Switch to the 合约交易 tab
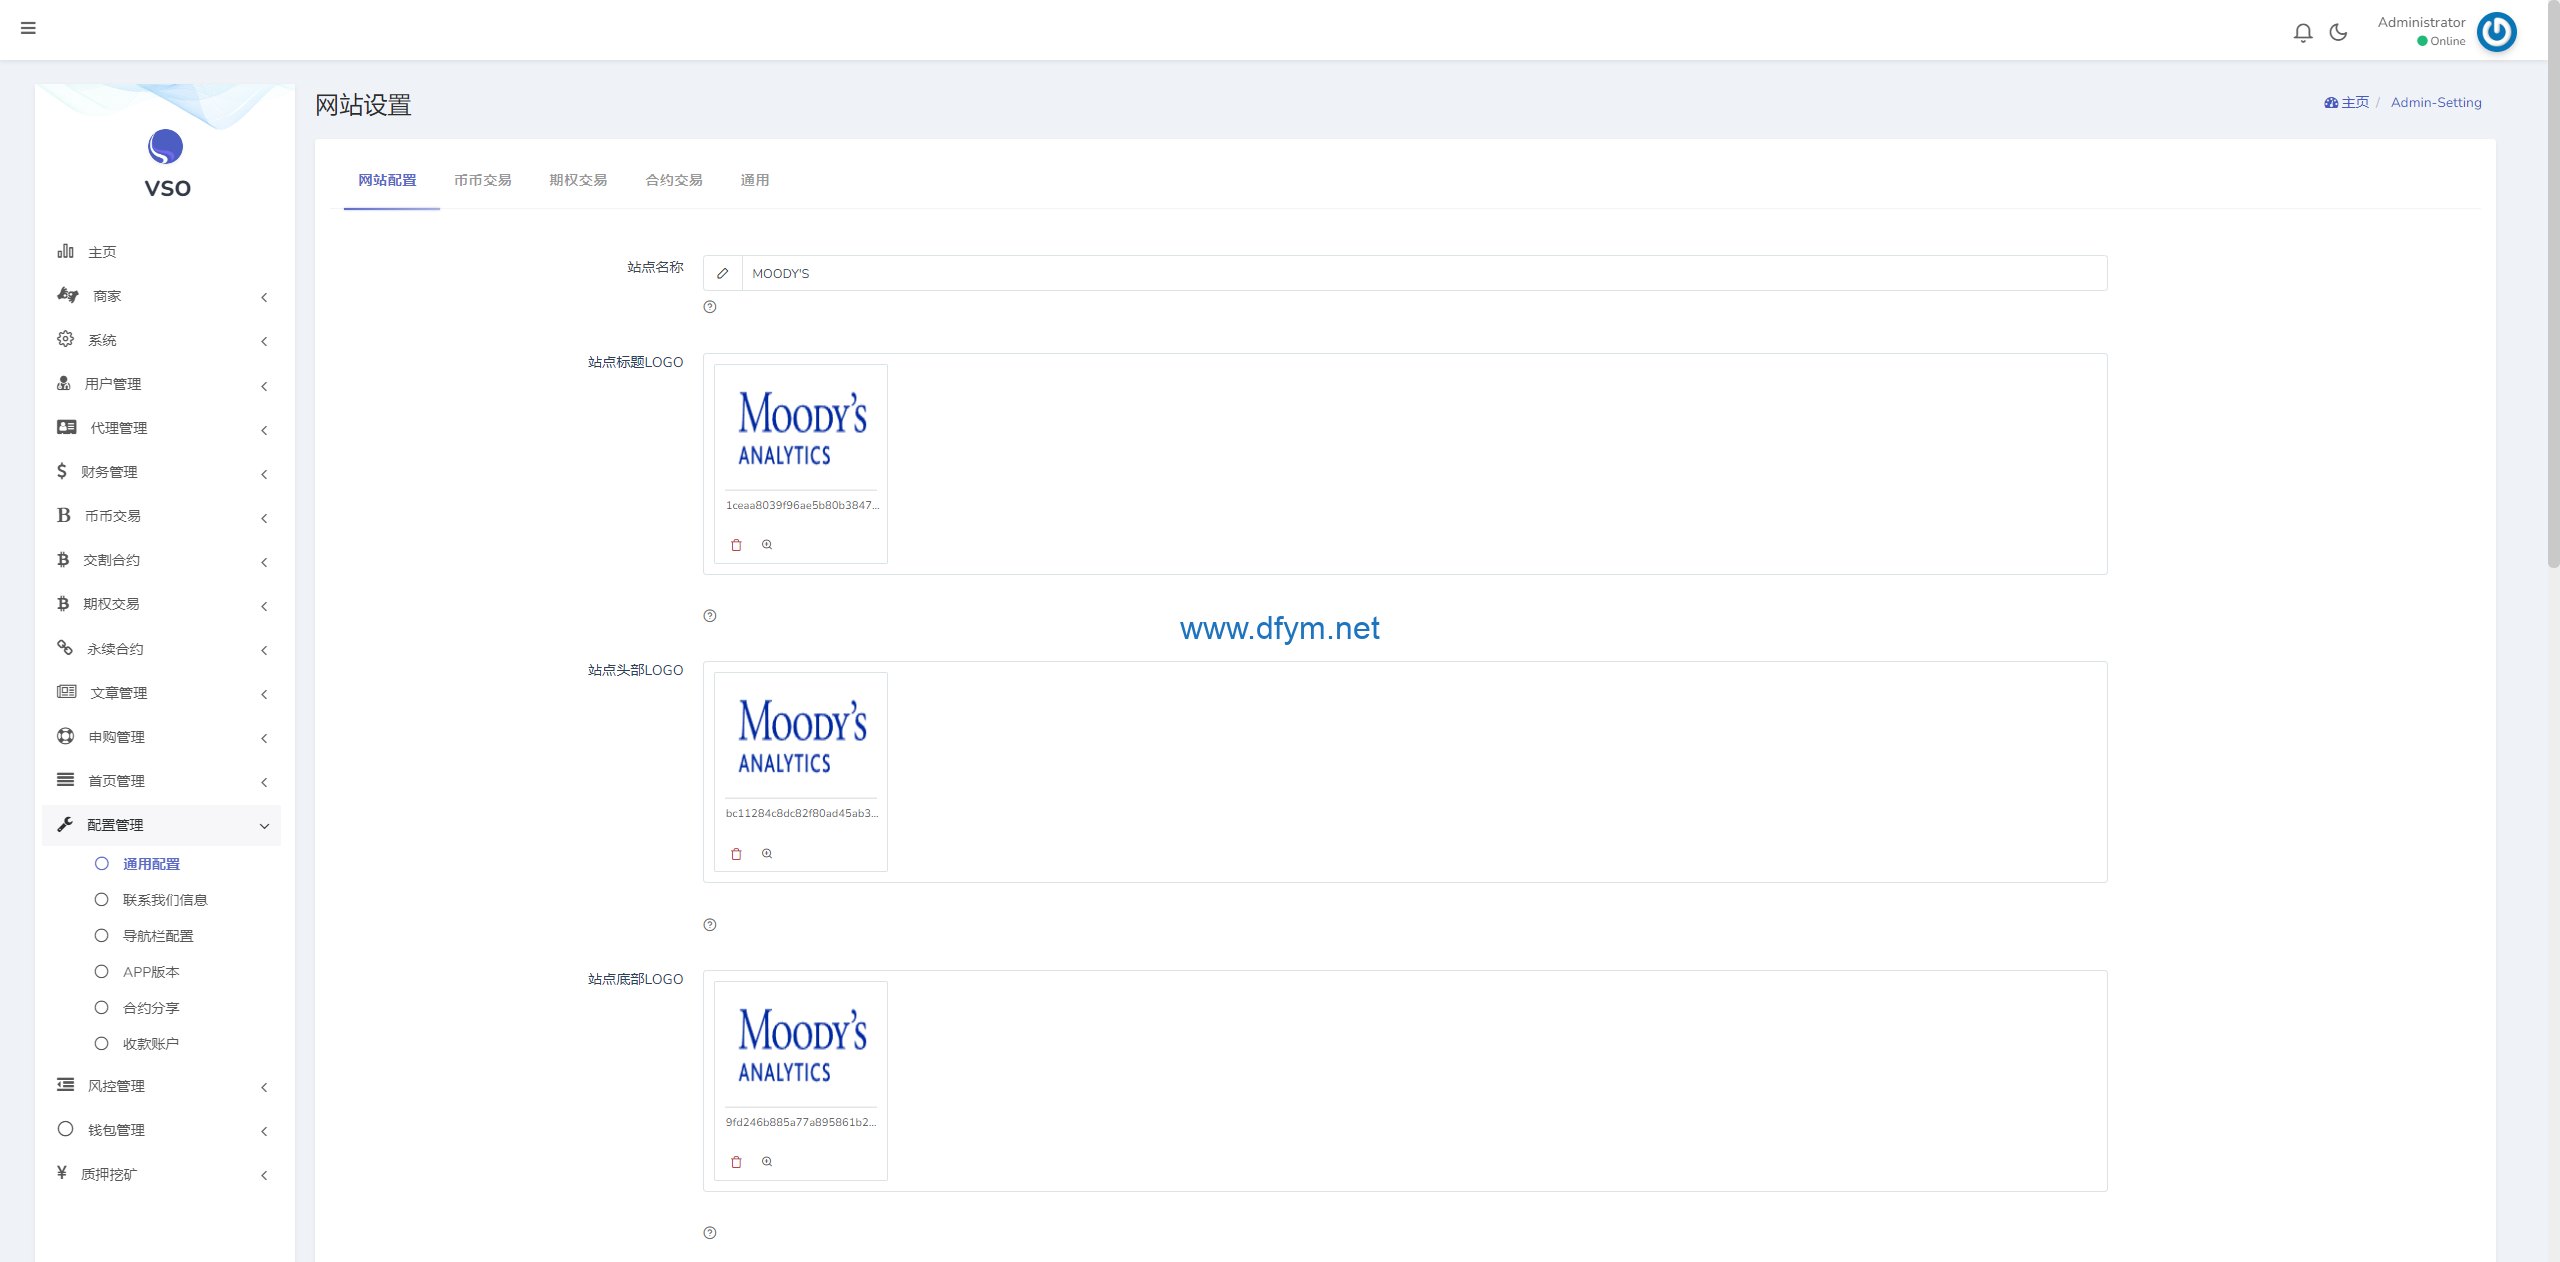The image size is (2560, 1262). (674, 180)
